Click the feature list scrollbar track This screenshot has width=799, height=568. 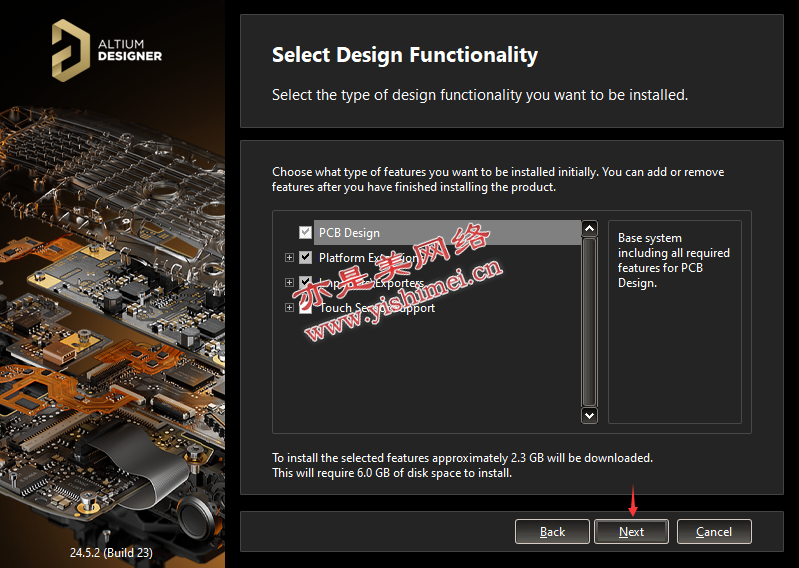[589, 322]
